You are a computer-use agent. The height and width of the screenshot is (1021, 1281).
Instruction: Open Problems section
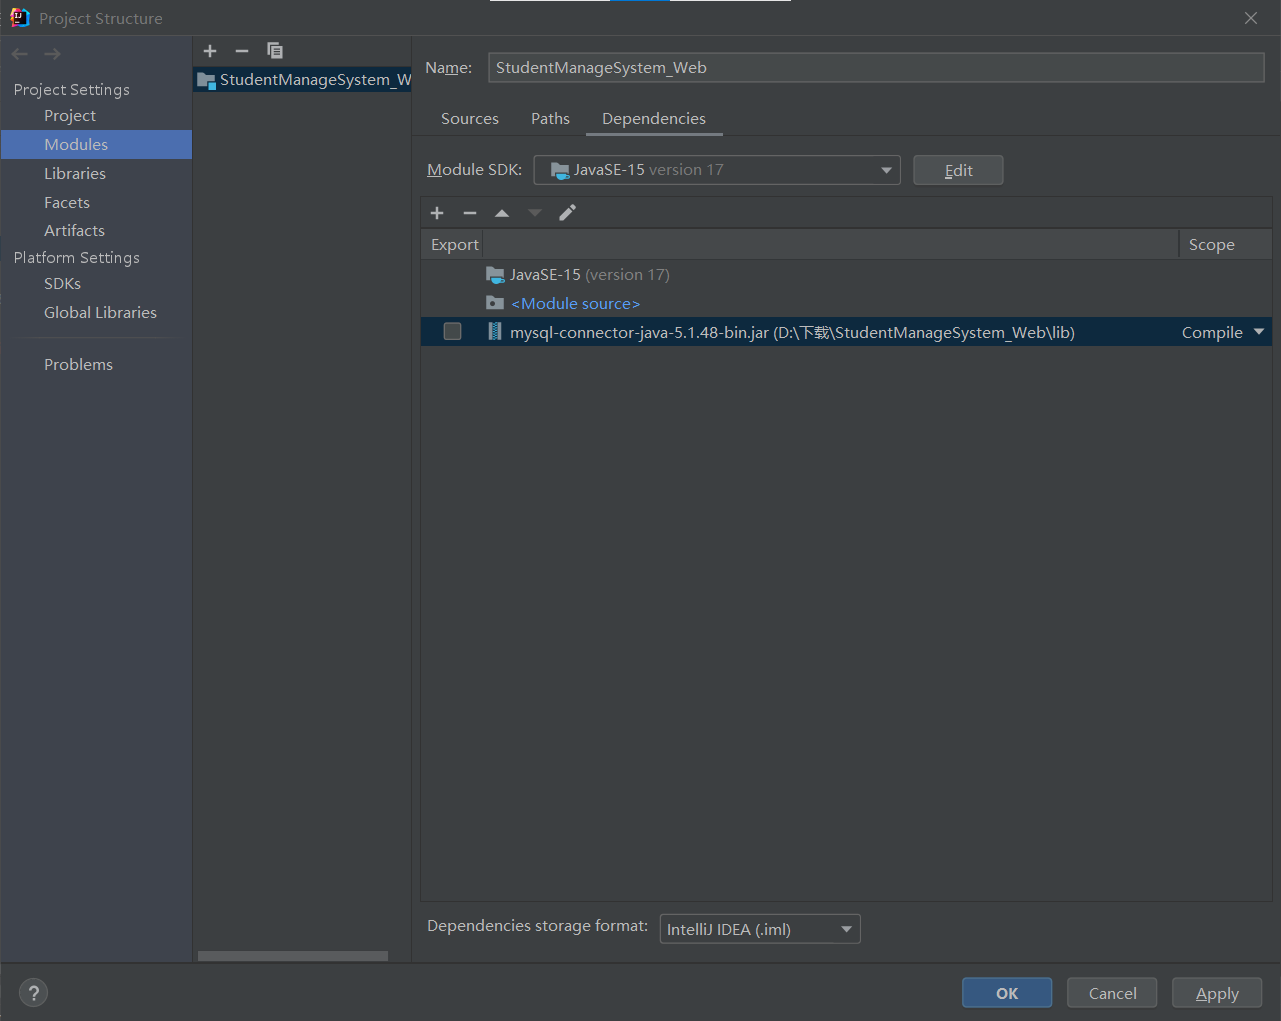coord(78,365)
